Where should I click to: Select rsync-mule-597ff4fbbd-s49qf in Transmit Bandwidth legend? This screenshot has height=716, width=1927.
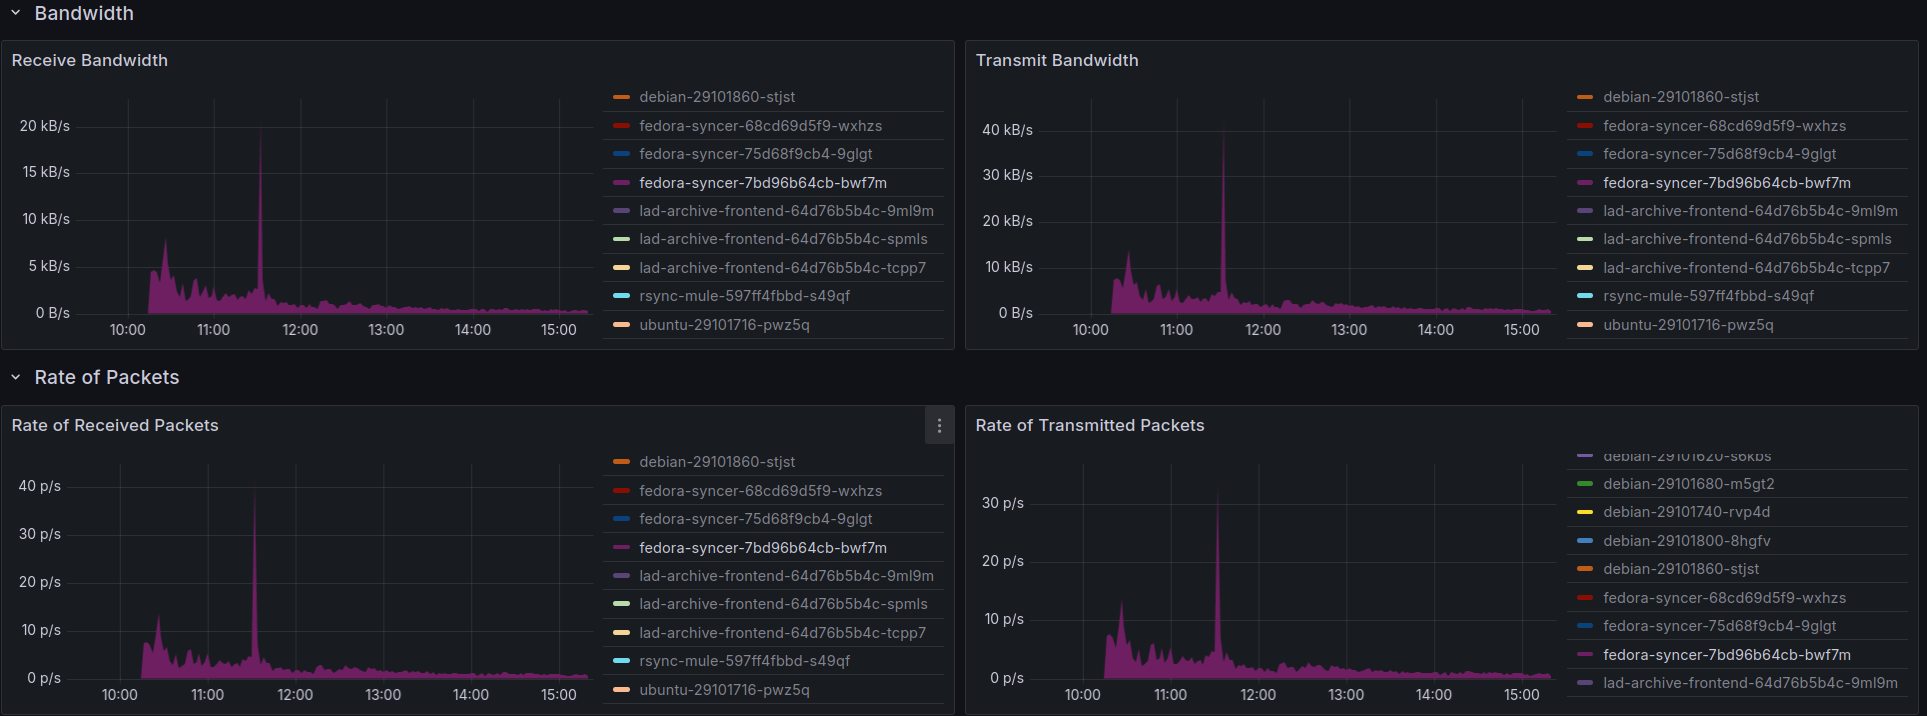(x=1708, y=296)
